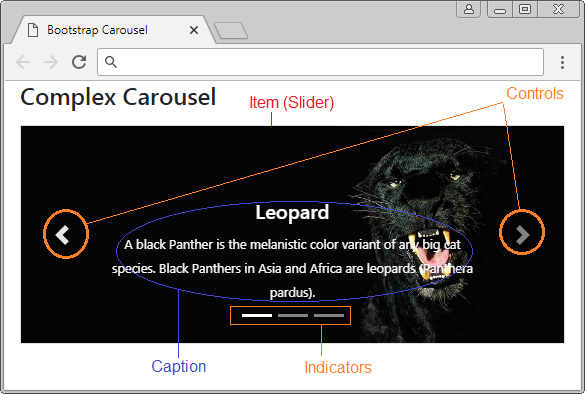
Task: Select the second carousel indicator
Action: point(293,316)
